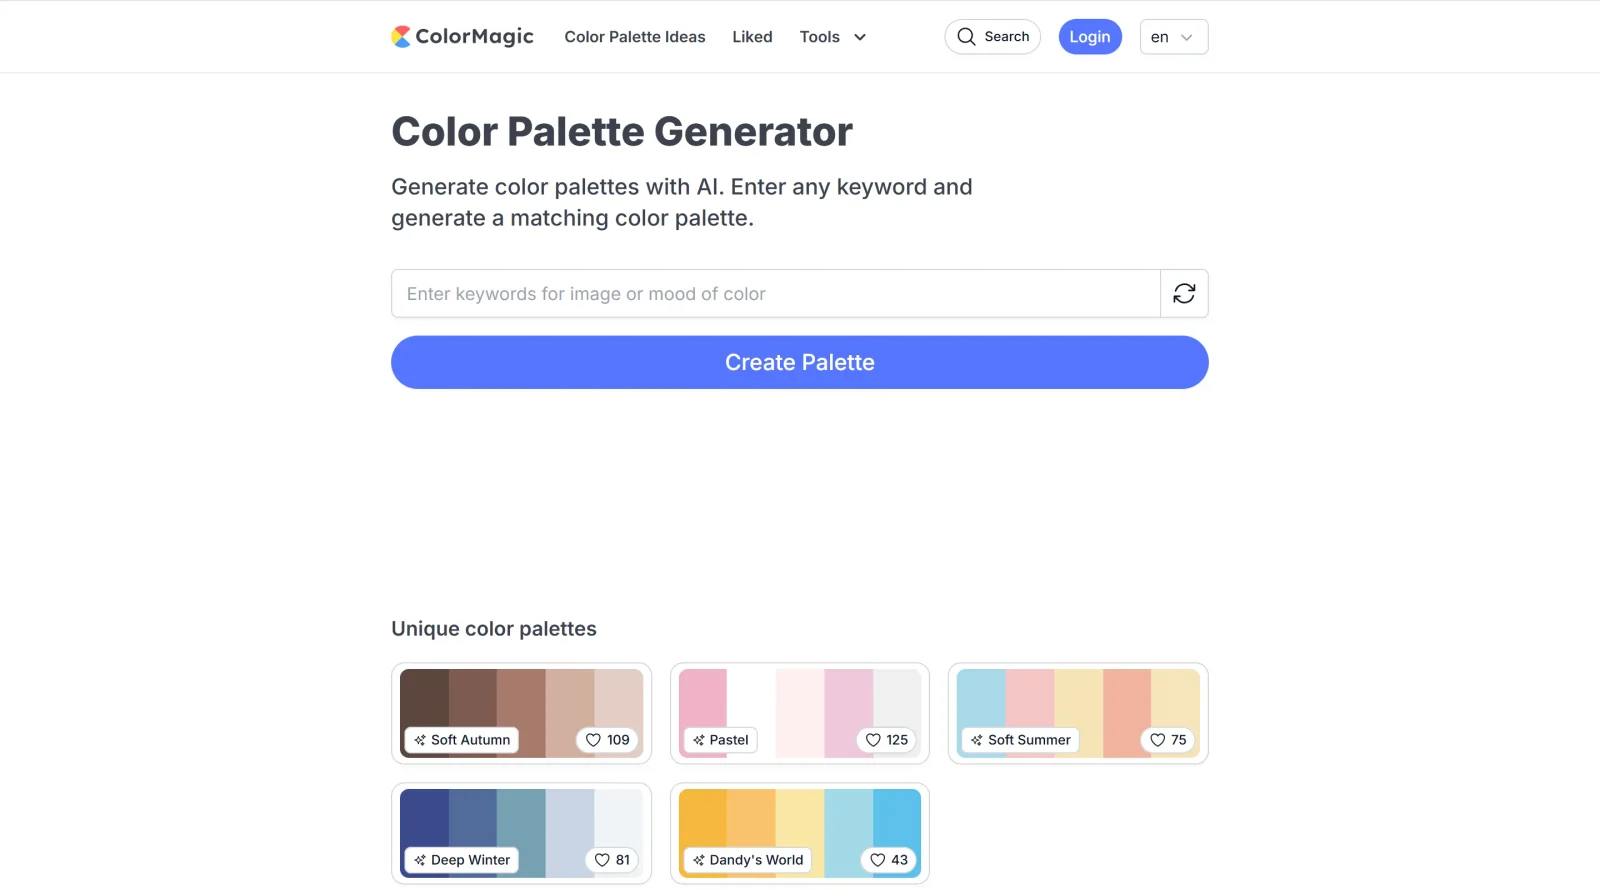The image size is (1600, 889).
Task: Go to the Liked section
Action: 751,36
